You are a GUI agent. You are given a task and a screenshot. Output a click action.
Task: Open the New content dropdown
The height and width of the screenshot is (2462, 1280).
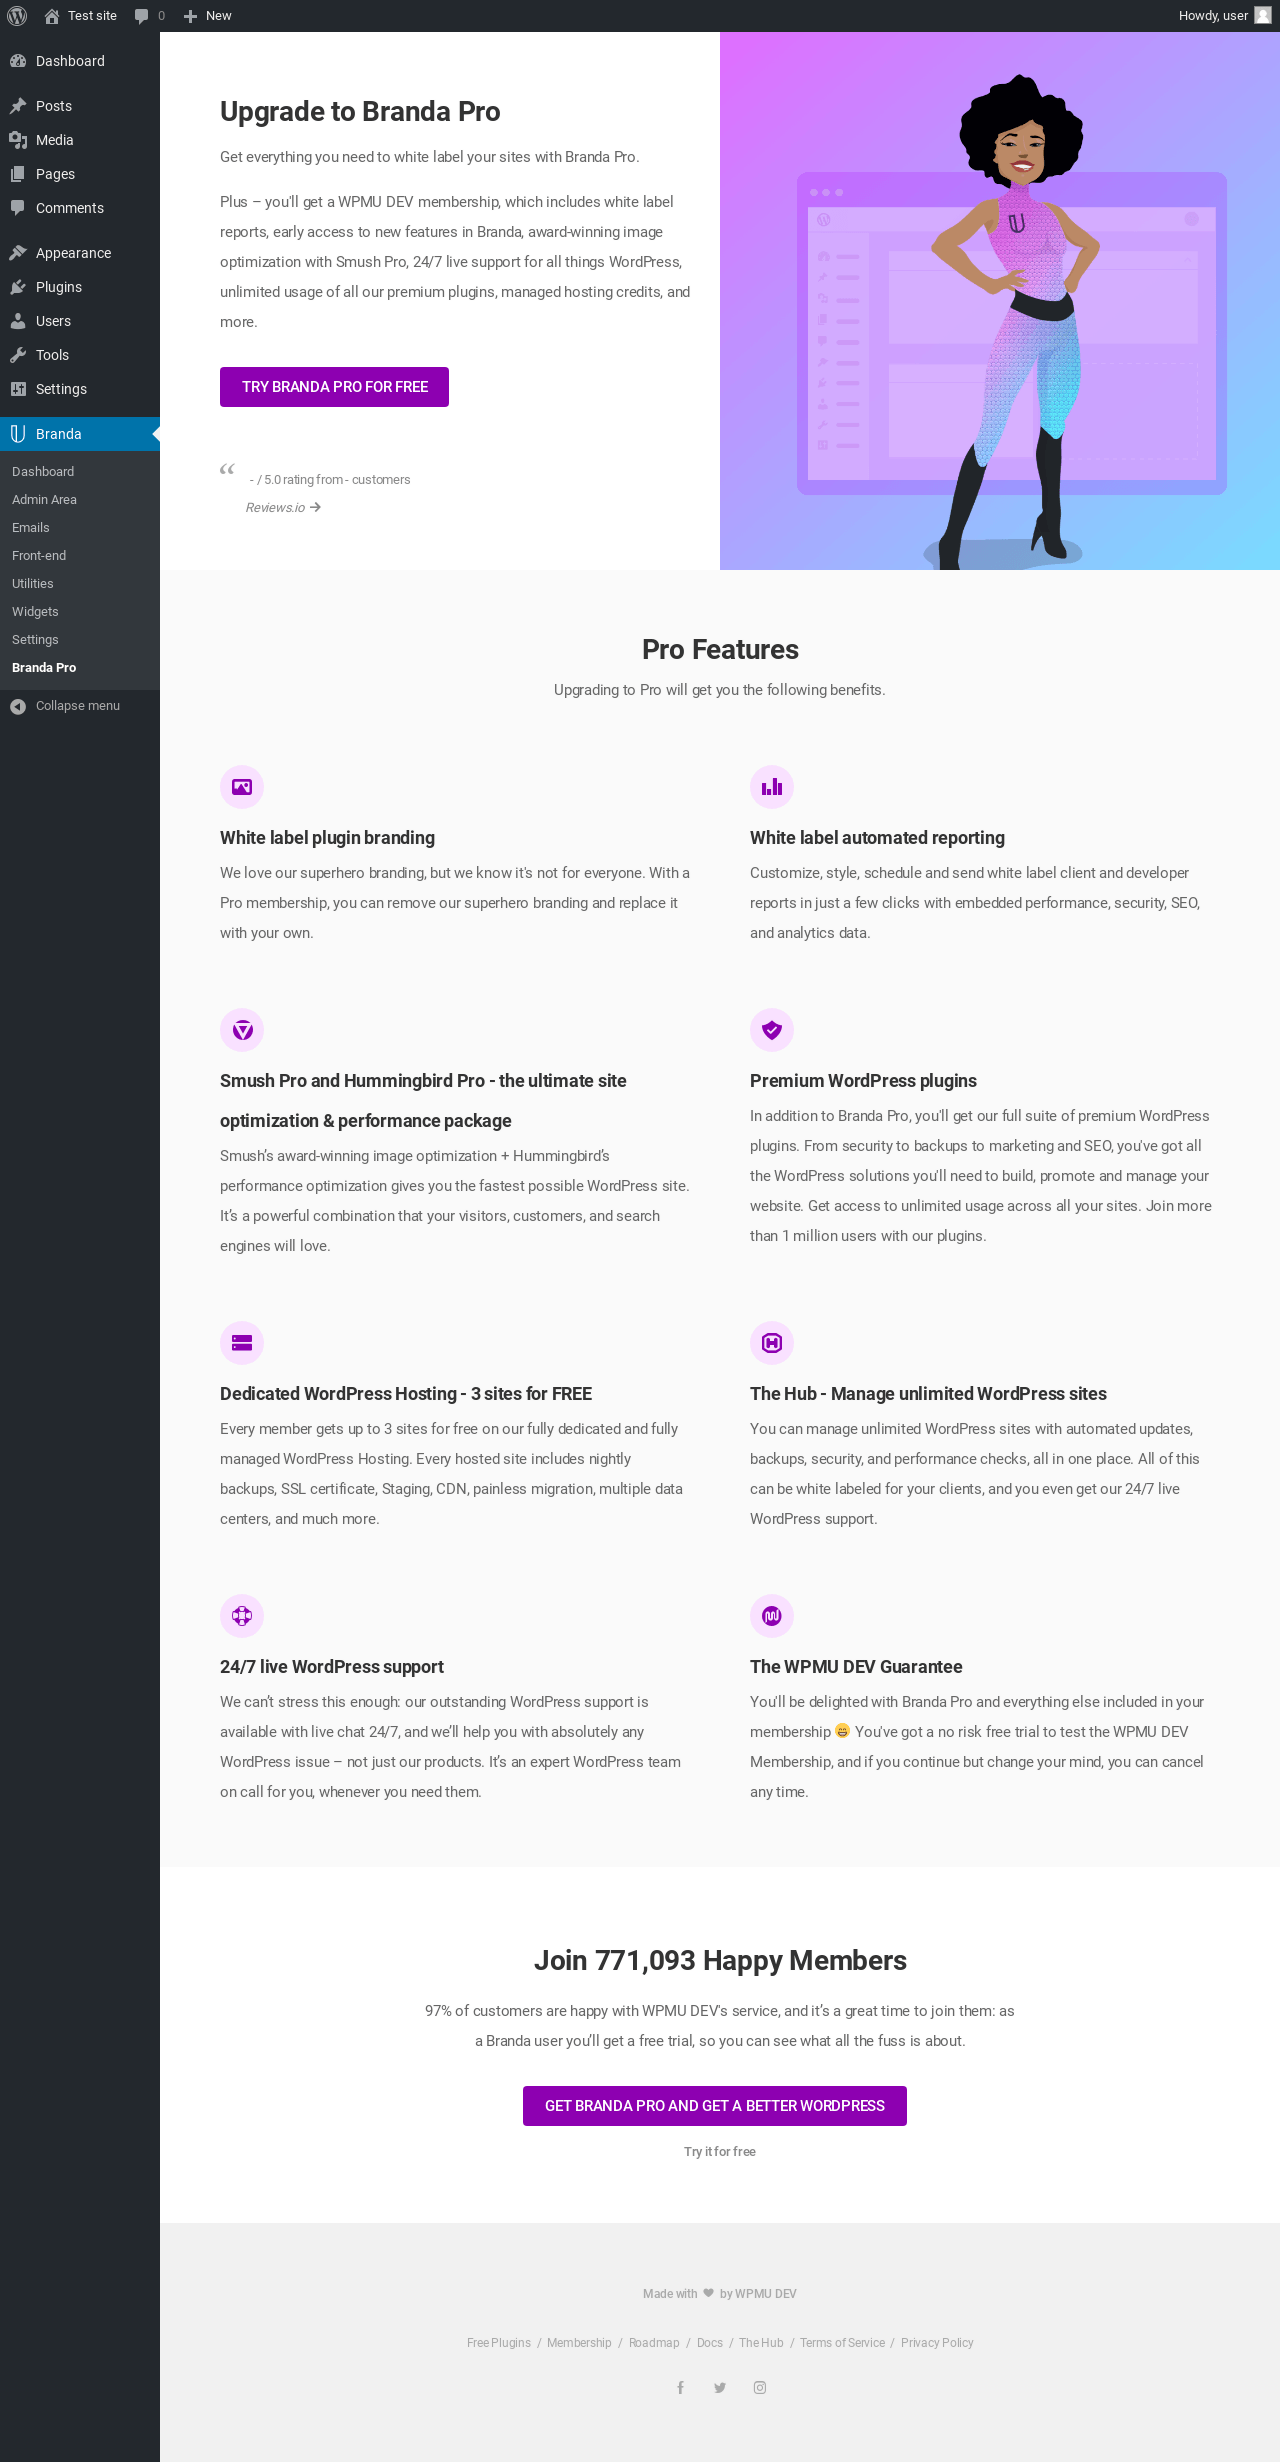(208, 16)
